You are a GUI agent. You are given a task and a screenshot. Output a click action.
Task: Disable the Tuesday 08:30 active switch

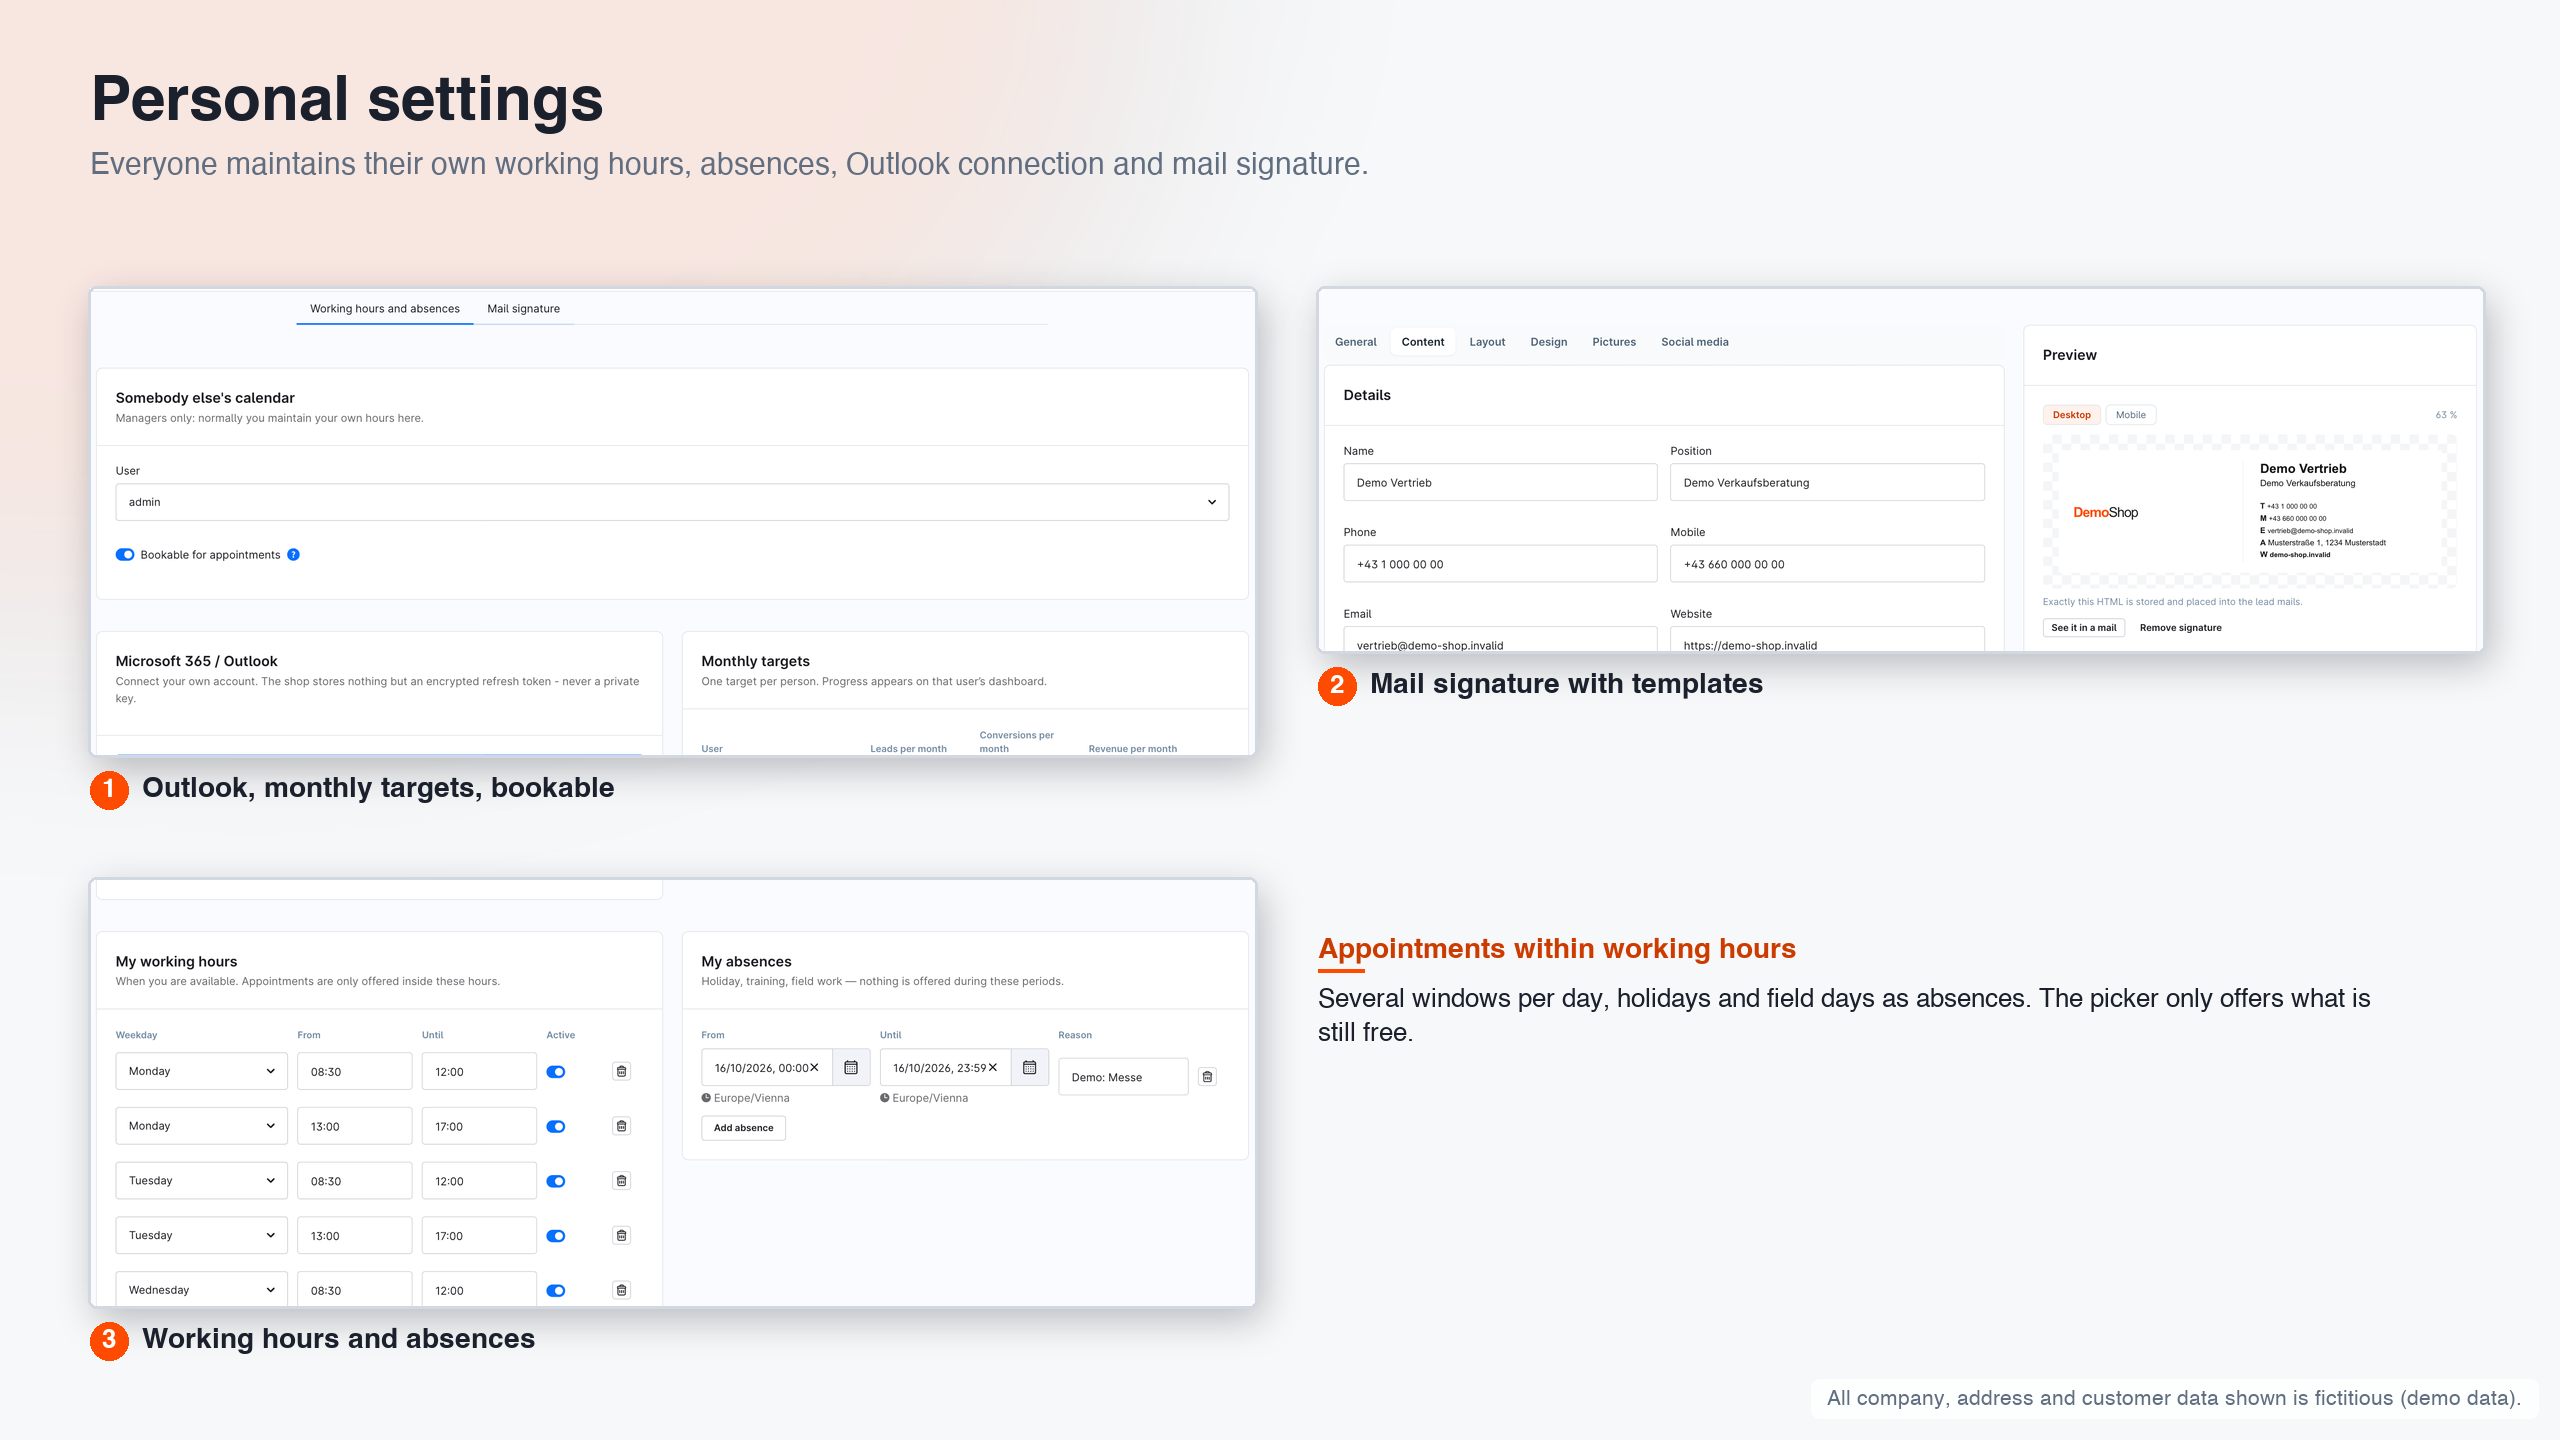coord(556,1181)
